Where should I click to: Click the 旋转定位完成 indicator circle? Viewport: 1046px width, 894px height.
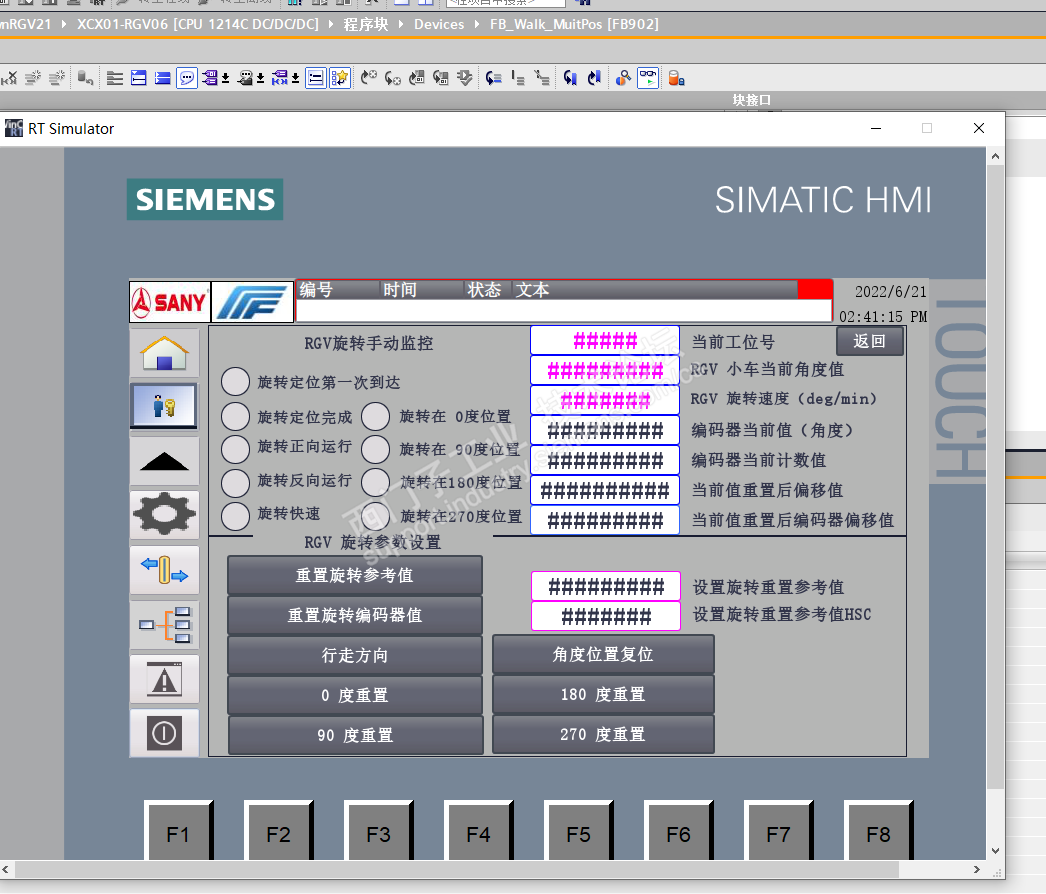click(235, 416)
